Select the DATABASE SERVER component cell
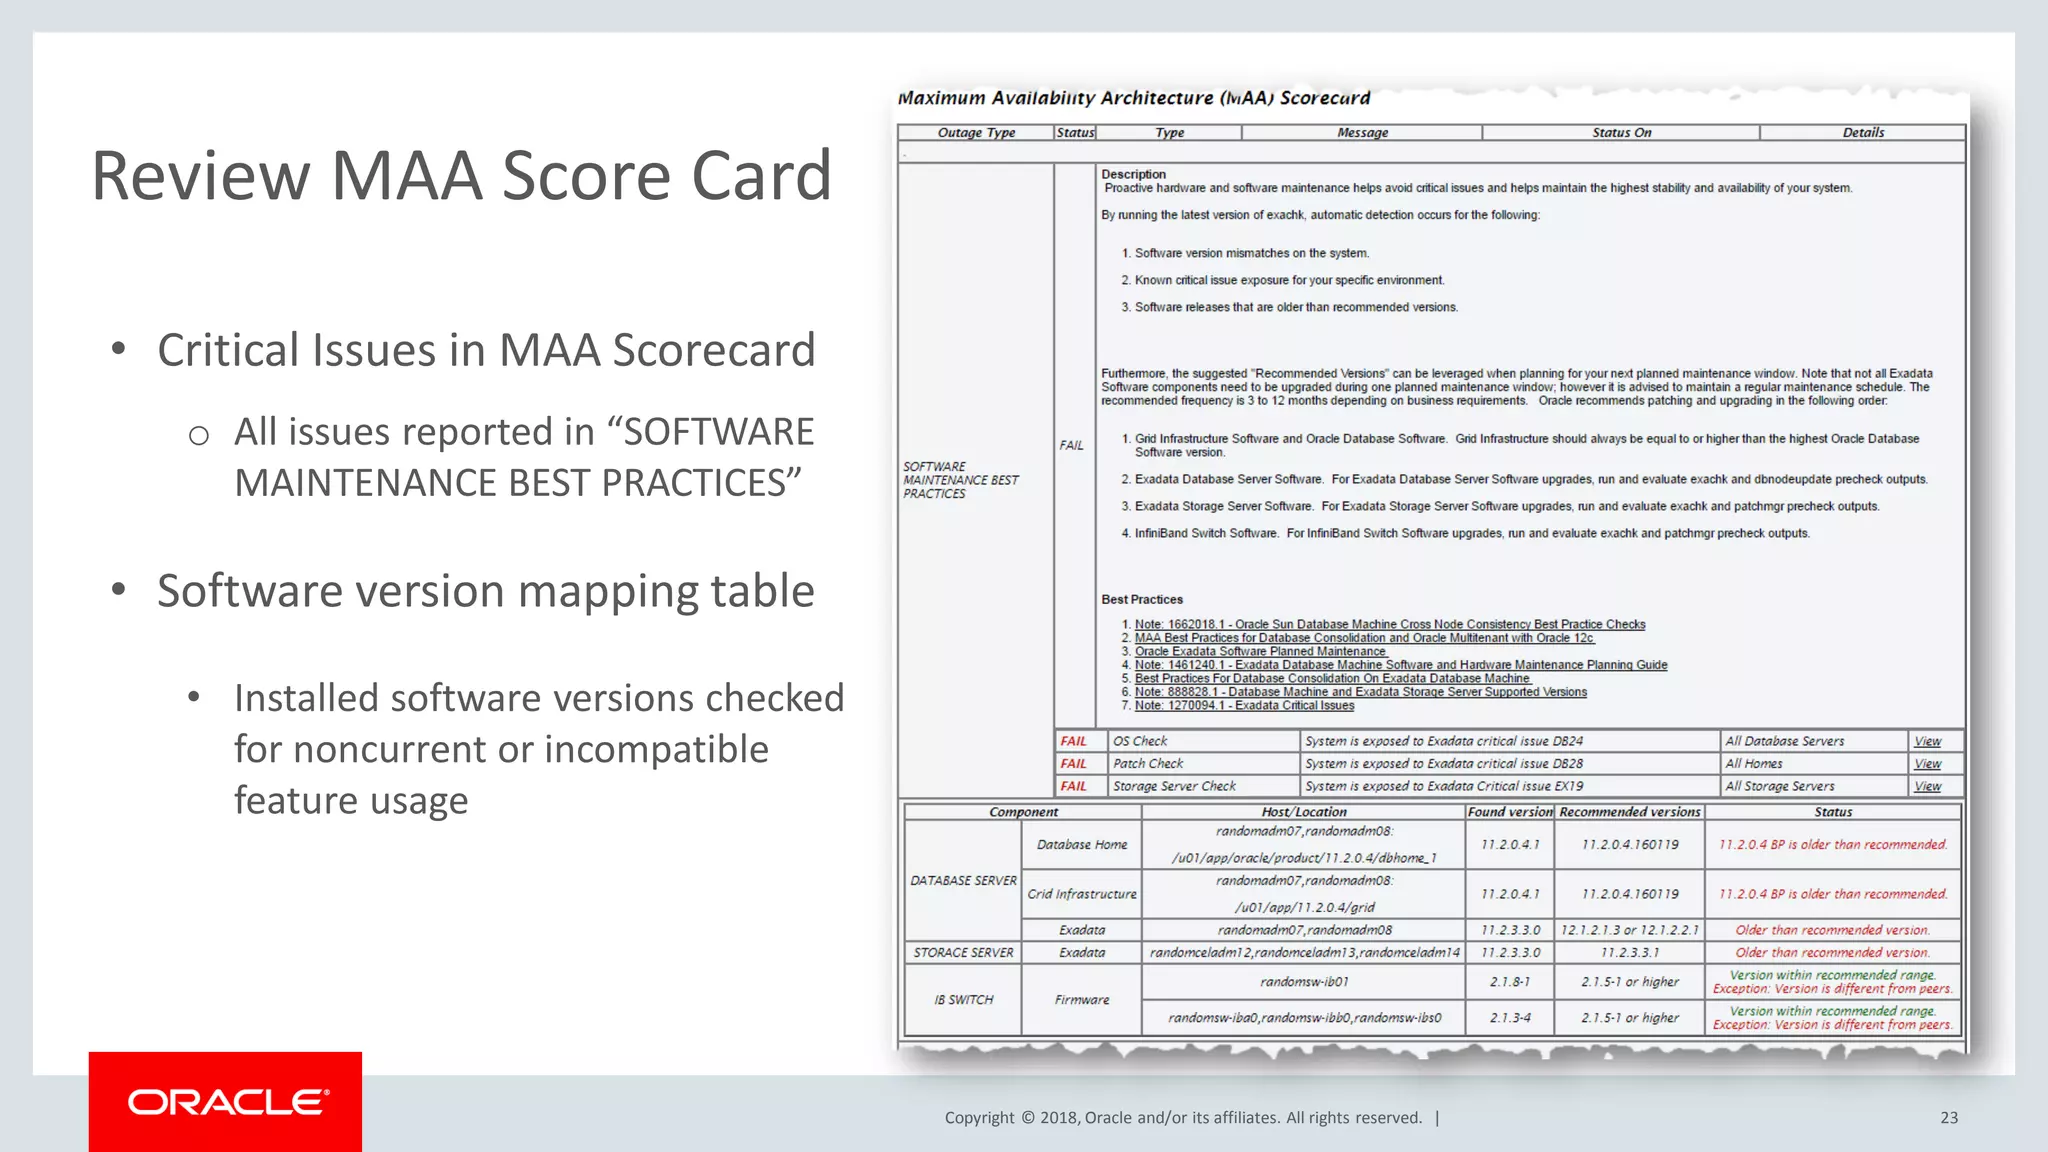2048x1152 pixels. coord(963,881)
